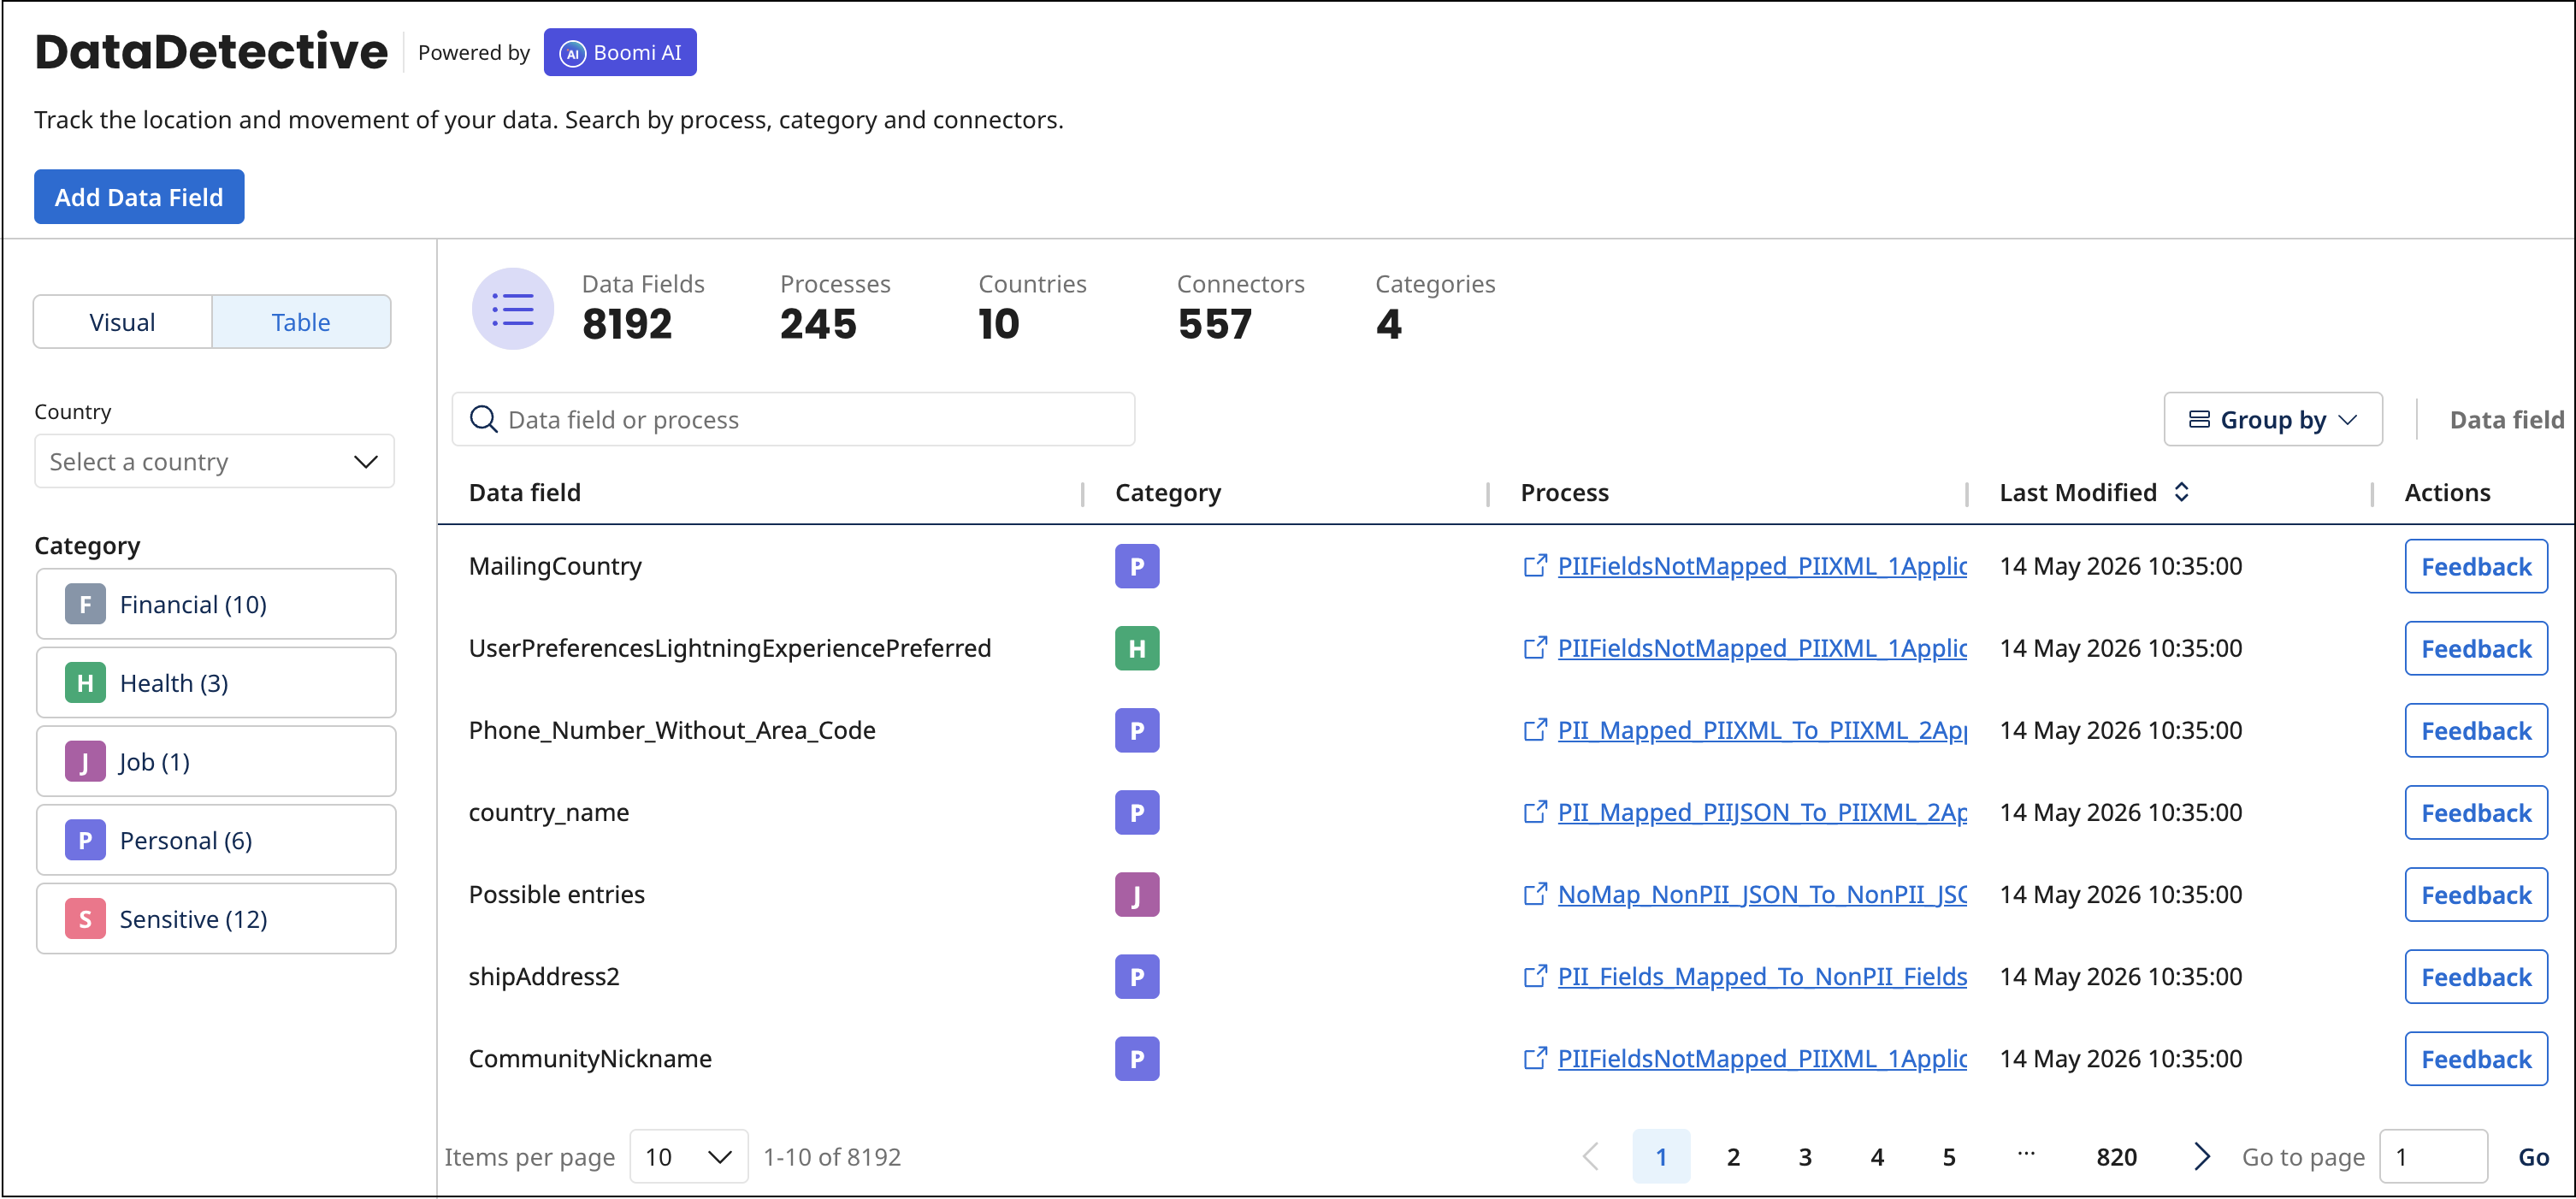The width and height of the screenshot is (2576, 1199).
Task: Click the pagination ellipsis
Action: tap(2026, 1154)
